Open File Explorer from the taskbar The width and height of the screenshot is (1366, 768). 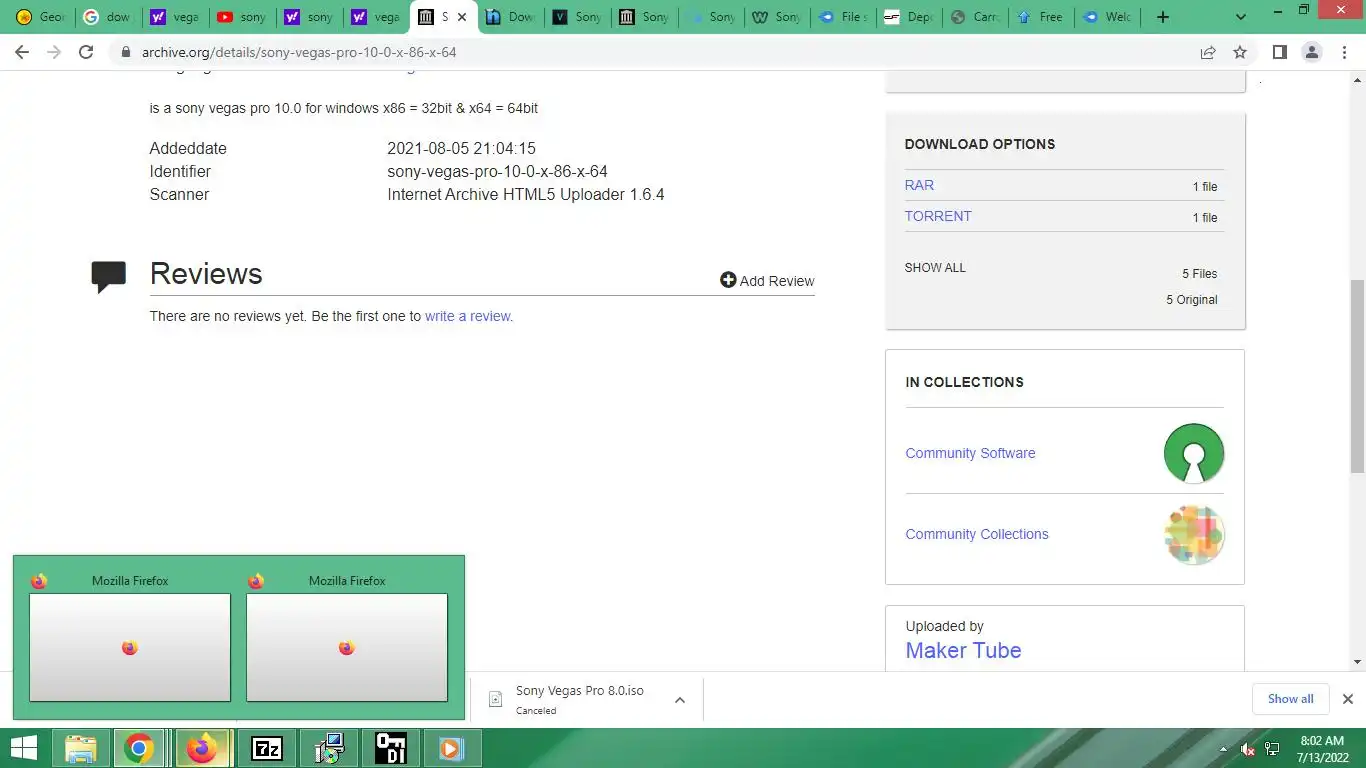pos(81,748)
